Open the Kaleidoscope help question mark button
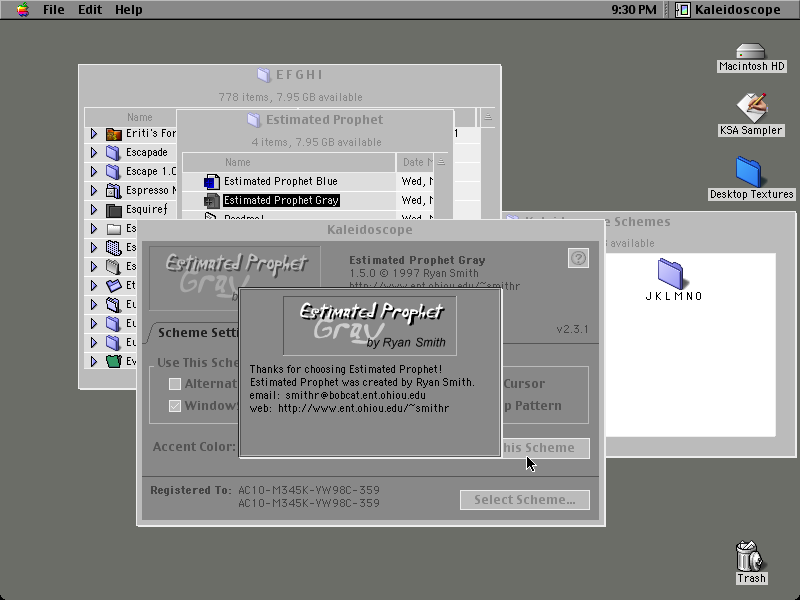 pos(578,258)
